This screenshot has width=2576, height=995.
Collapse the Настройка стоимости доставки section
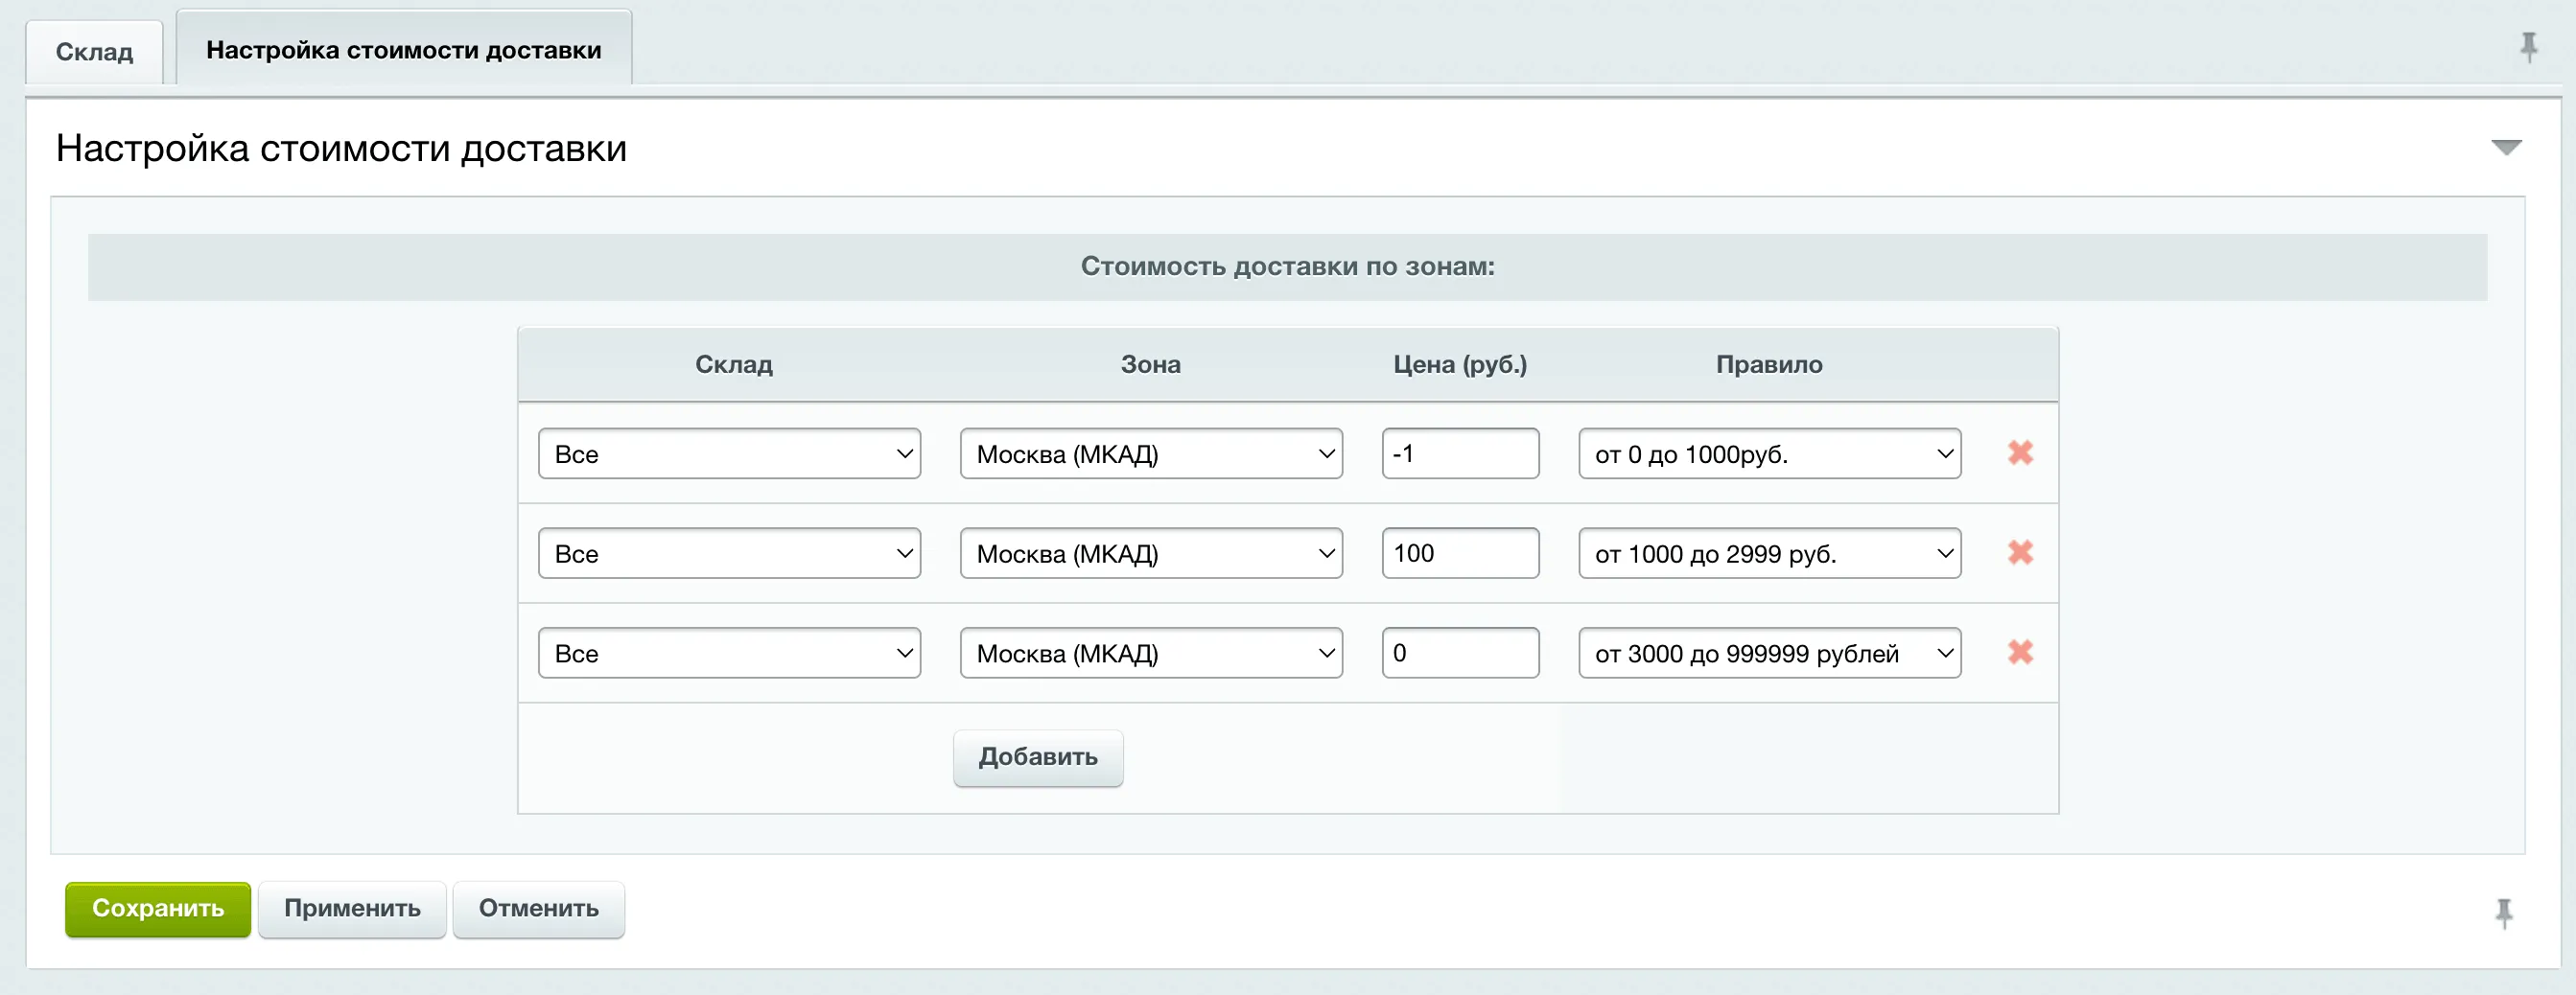click(x=2506, y=148)
